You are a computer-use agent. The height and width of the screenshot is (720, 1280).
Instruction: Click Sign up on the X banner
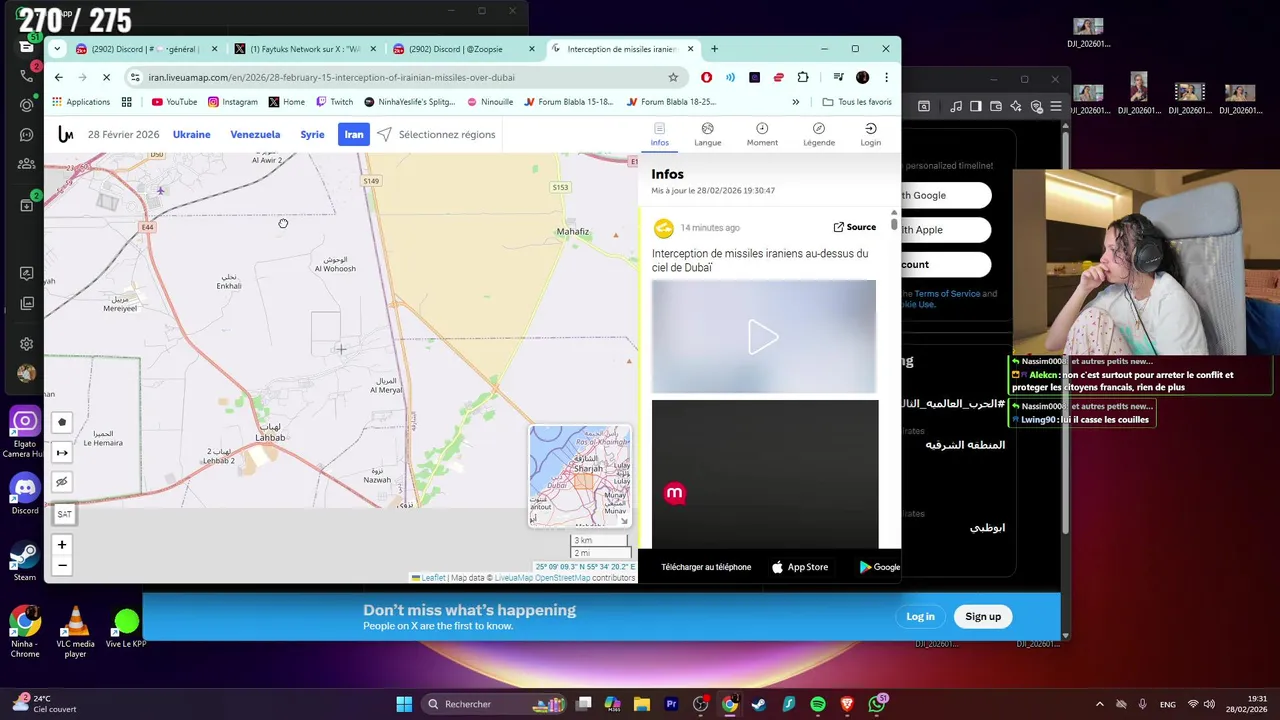[x=983, y=617]
